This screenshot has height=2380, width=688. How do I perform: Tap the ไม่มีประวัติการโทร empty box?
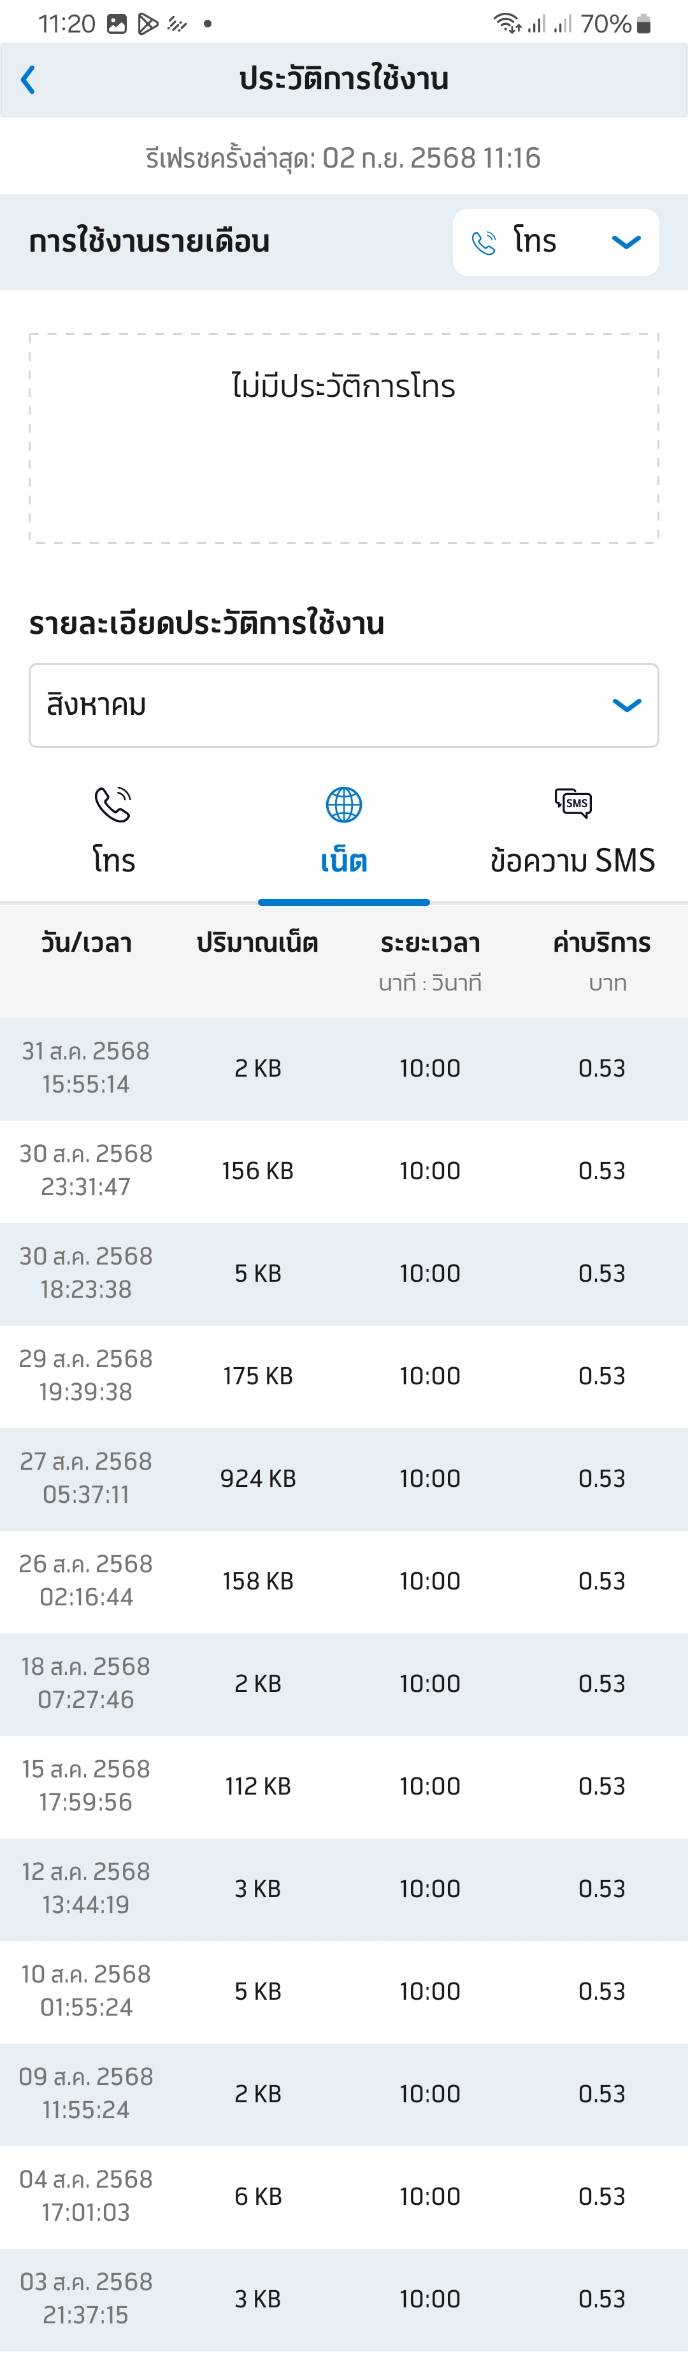point(344,438)
